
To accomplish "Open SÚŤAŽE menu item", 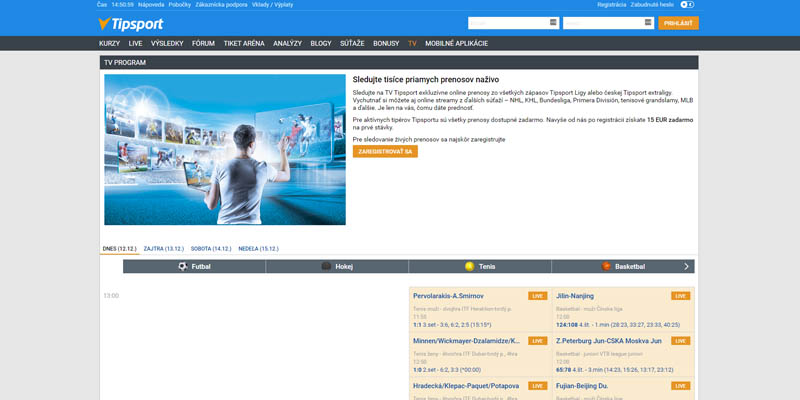I will (x=352, y=43).
